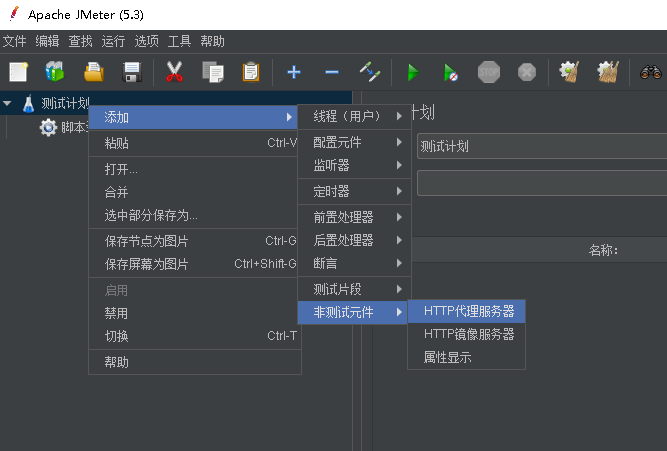Viewport: 667px width, 451px height.
Task: Click the Save floppy disk icon
Action: coord(131,72)
